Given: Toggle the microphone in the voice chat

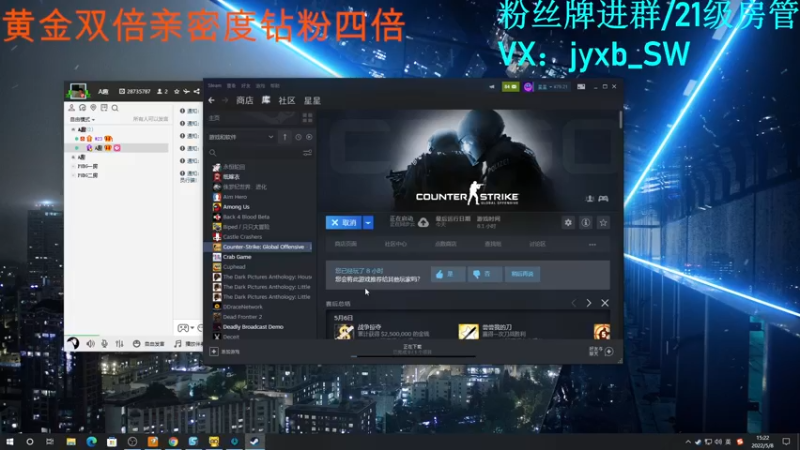Looking at the screenshot, I should 104,344.
